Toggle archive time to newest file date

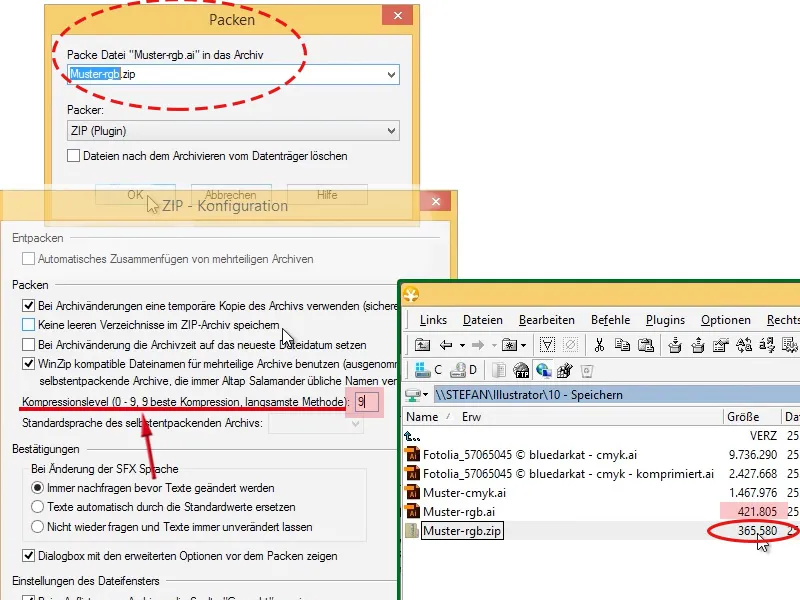coord(29,344)
